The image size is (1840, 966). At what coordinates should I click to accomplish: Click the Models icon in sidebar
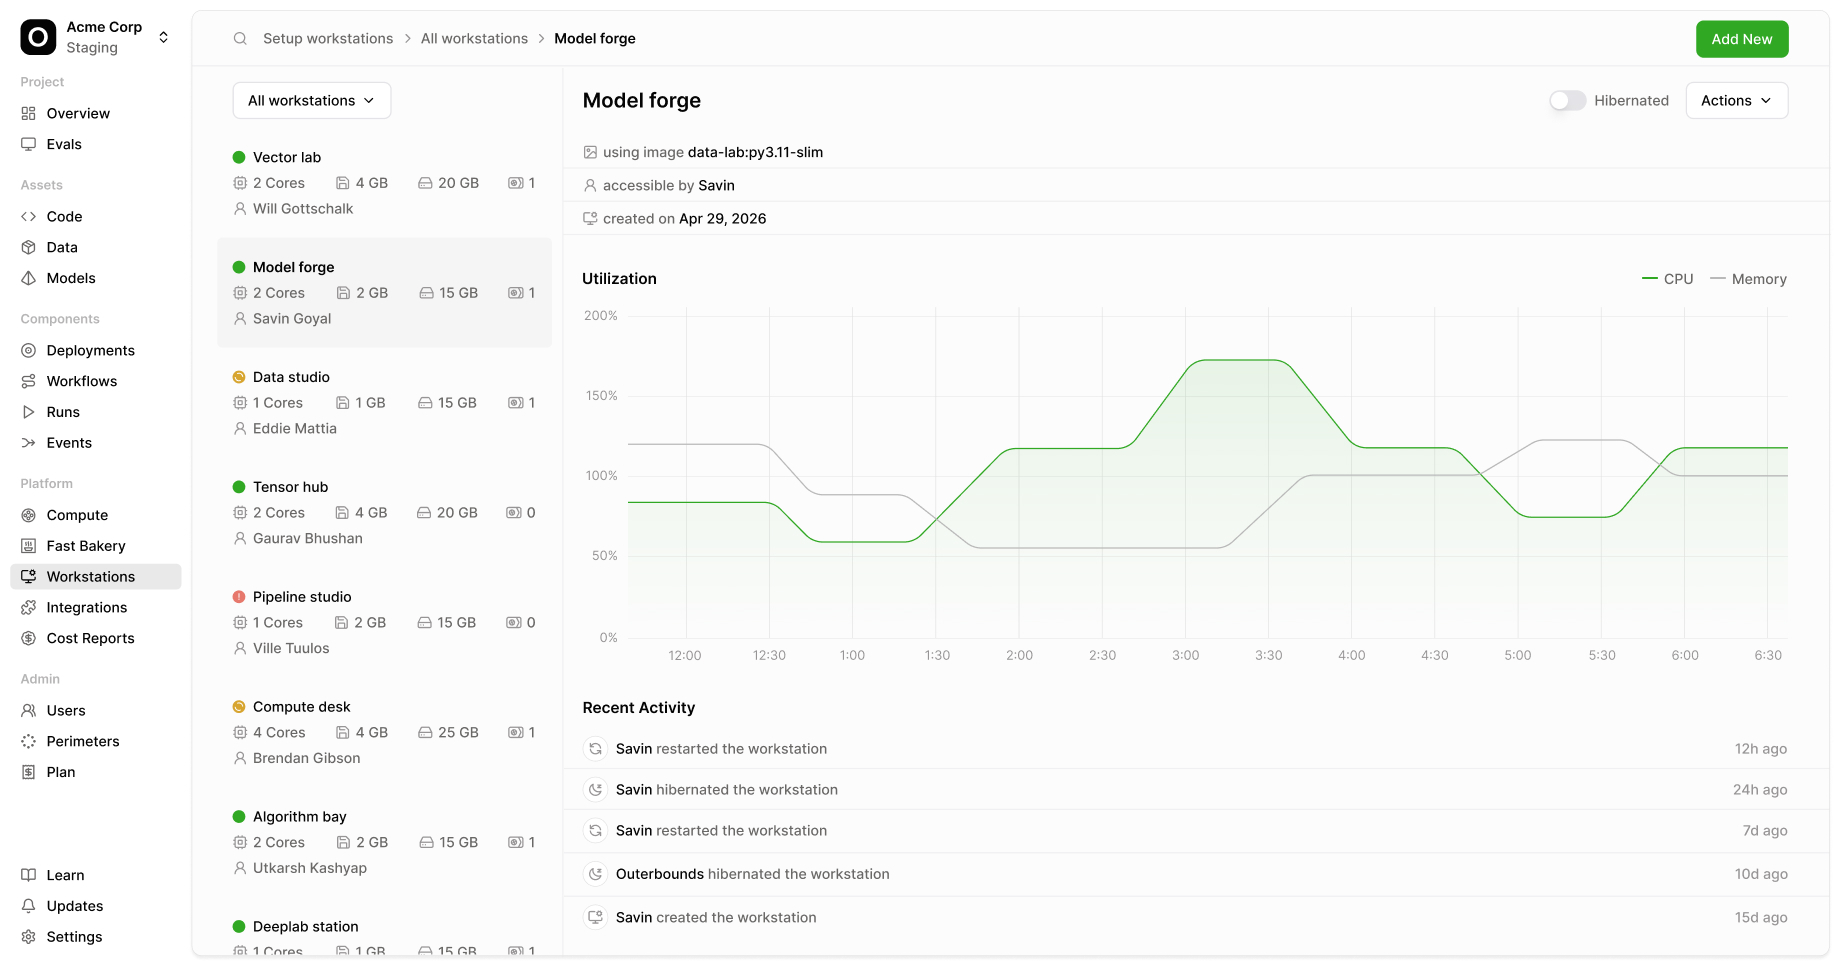click(x=28, y=278)
